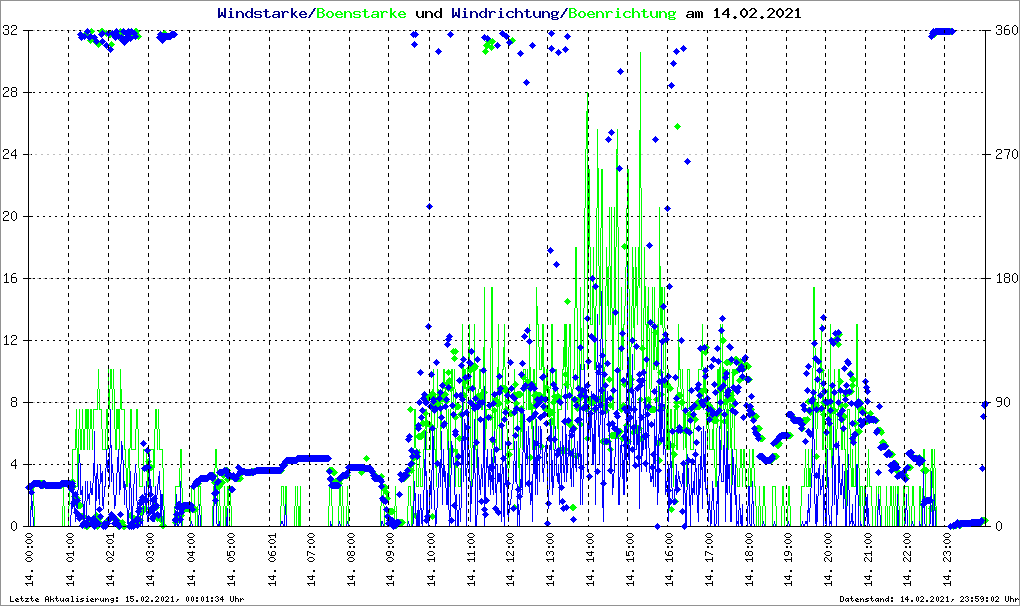Image resolution: width=1020 pixels, height=606 pixels.
Task: Click time label '14. 18:00'
Action: coord(748,559)
